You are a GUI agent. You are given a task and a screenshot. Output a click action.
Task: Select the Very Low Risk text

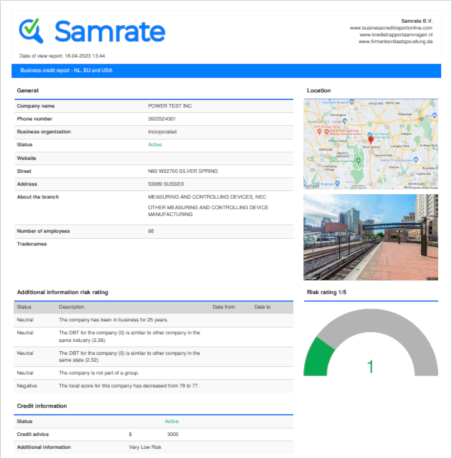(145, 447)
